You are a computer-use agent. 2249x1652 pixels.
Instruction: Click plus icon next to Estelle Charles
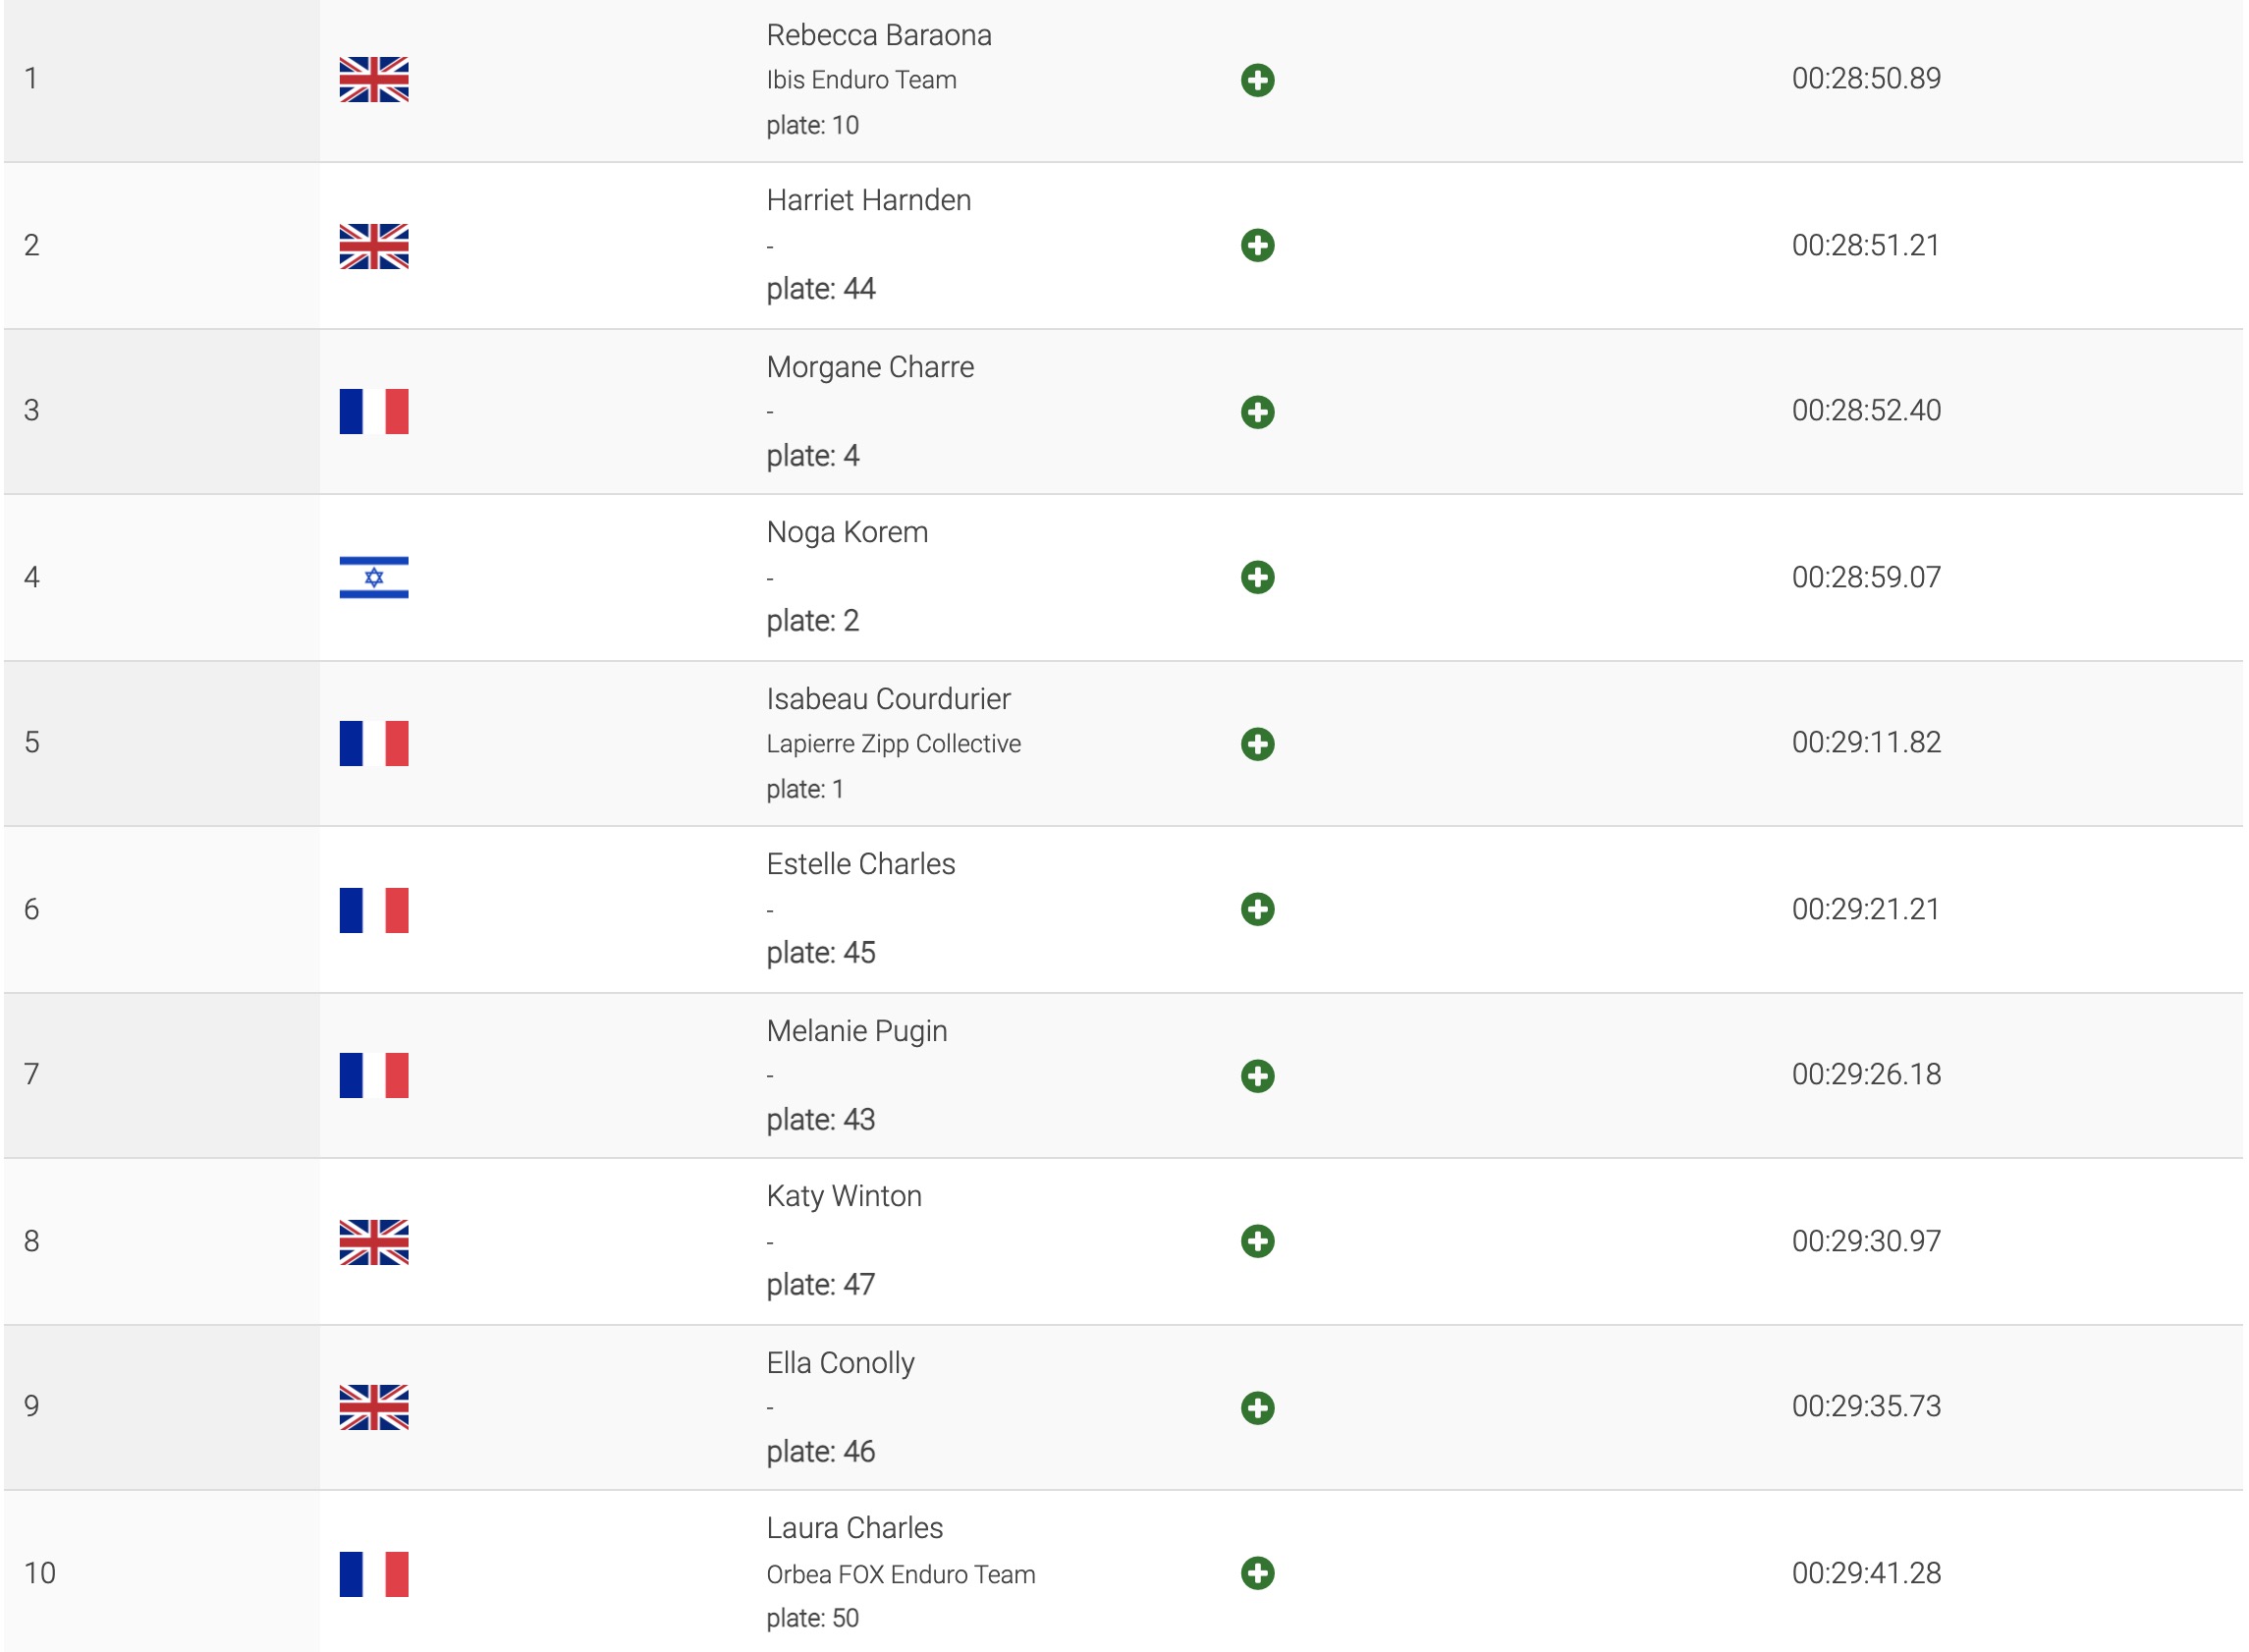[x=1257, y=909]
